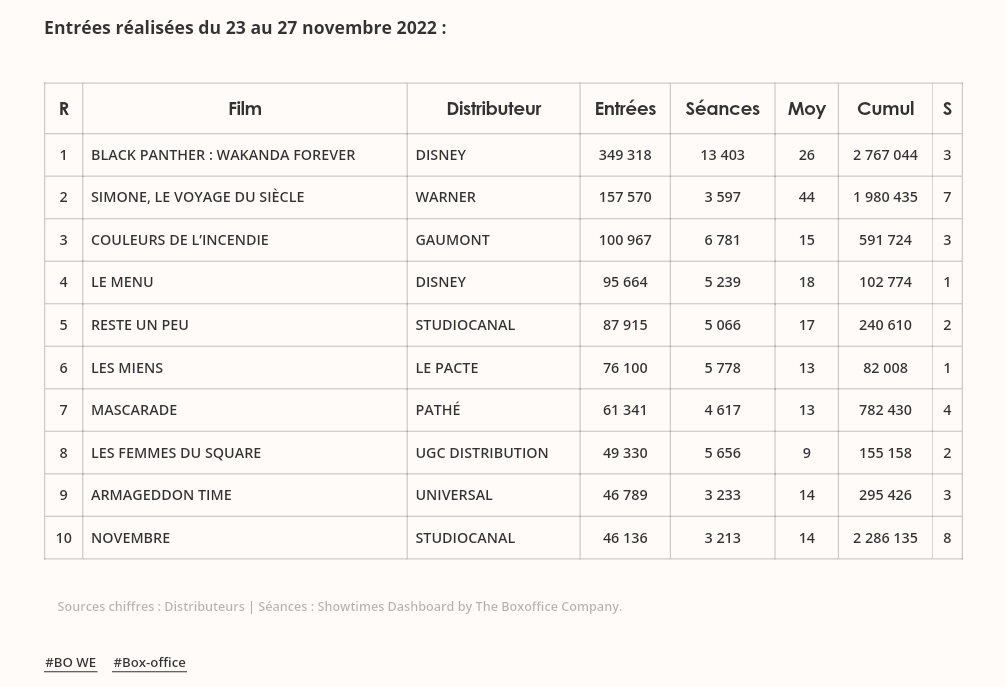Select Les Femmes du Square film cell
Image resolution: width=1005 pixels, height=687 pixels.
point(176,453)
